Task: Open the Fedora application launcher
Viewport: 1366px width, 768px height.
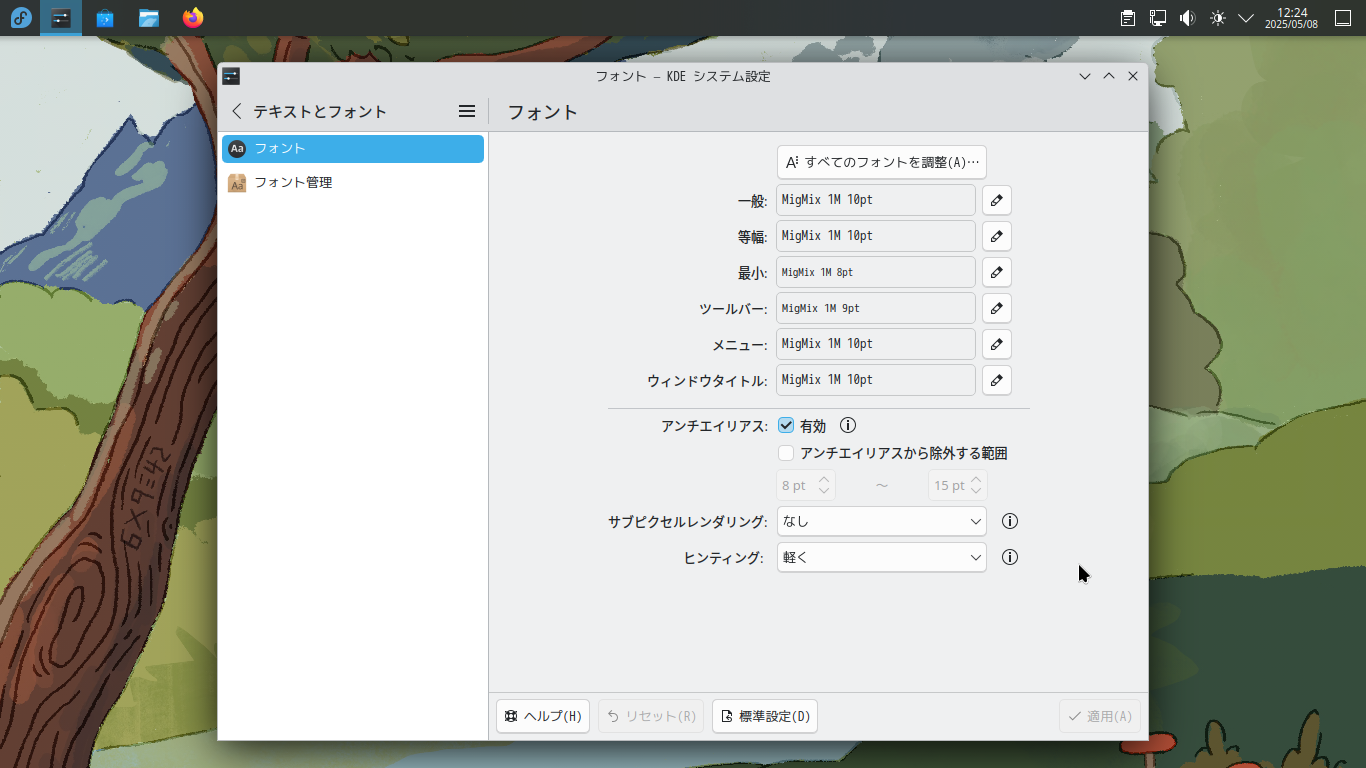Action: click(21, 18)
